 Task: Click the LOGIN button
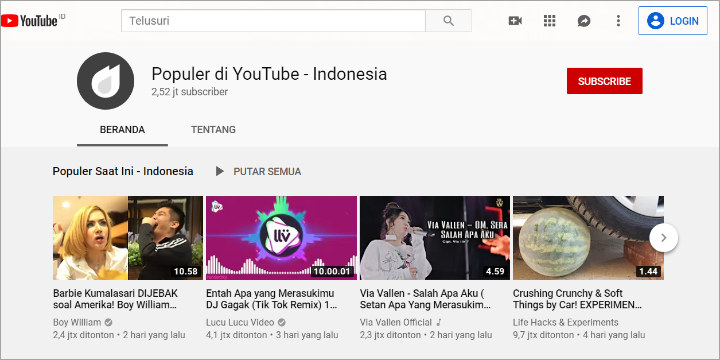point(673,21)
